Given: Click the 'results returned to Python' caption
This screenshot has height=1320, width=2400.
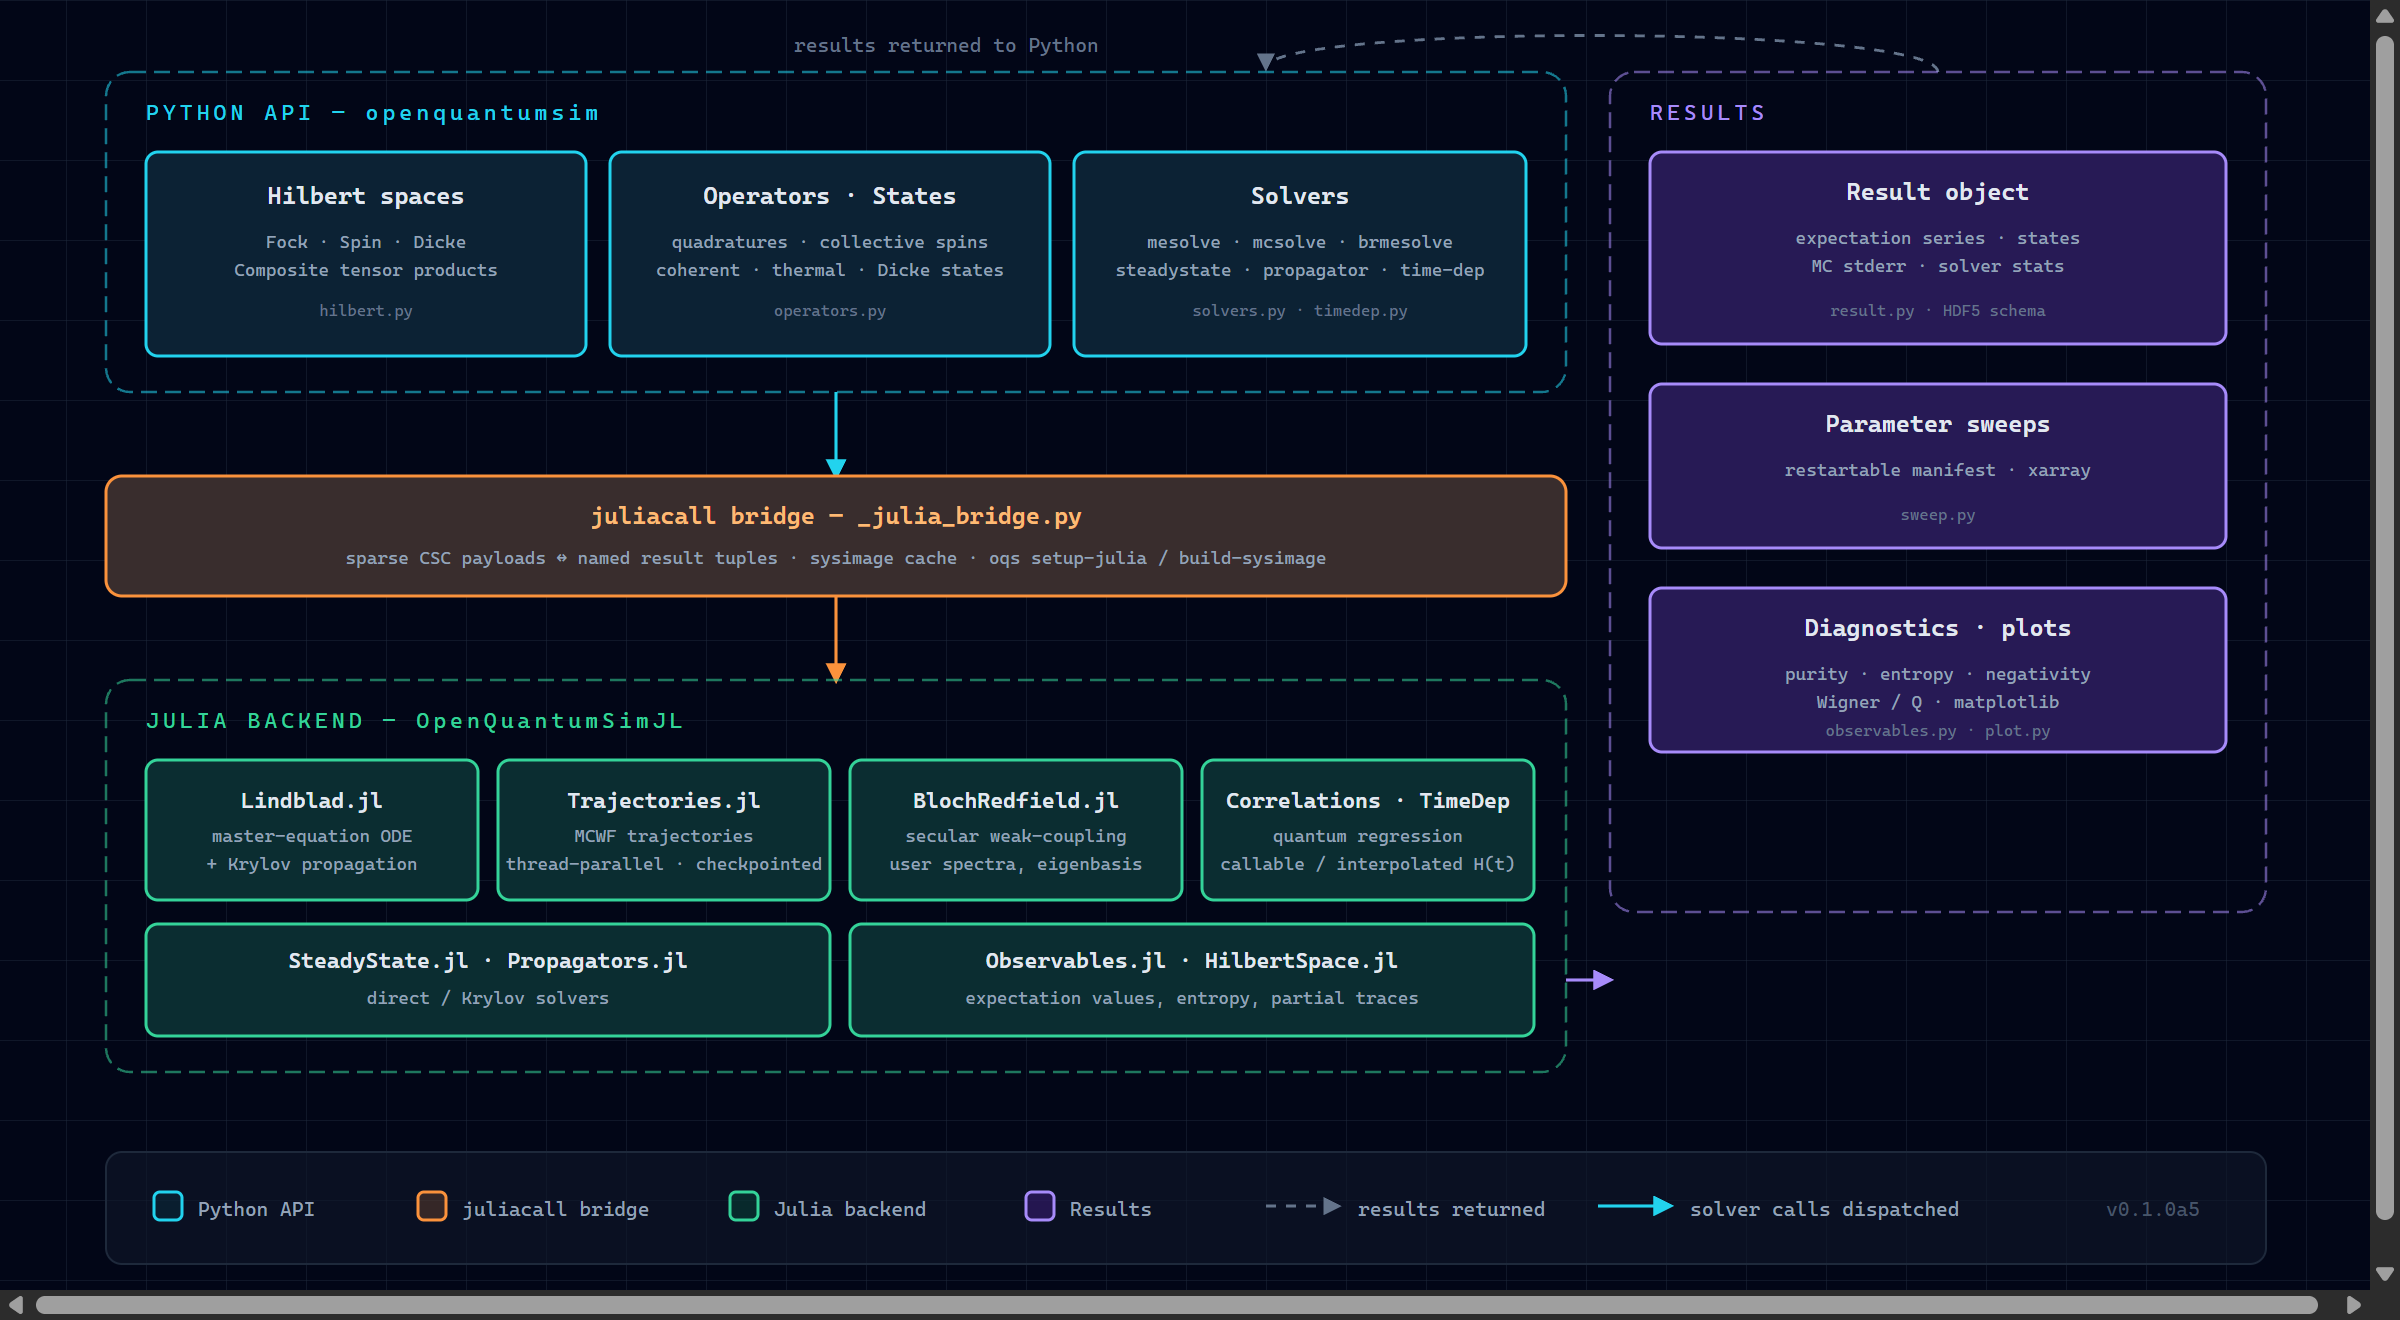Looking at the screenshot, I should click(x=946, y=45).
